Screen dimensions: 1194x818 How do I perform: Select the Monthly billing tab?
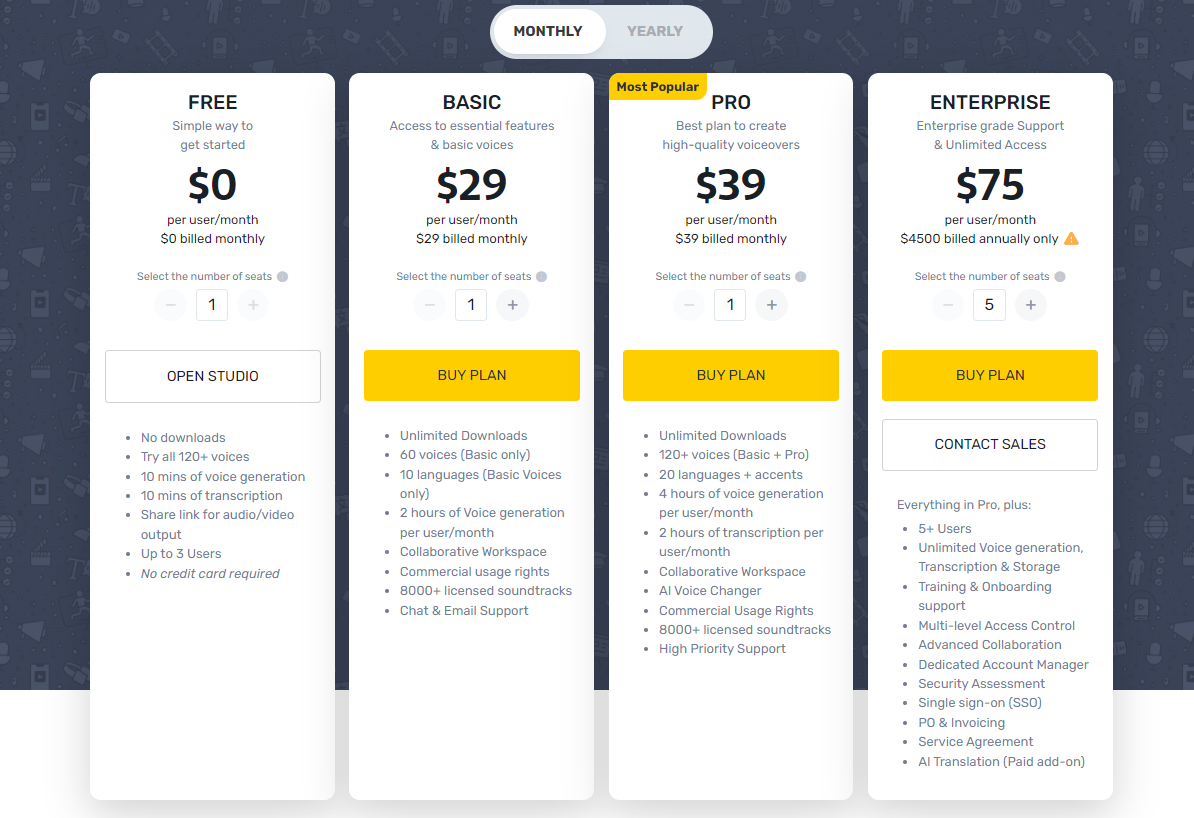(548, 31)
